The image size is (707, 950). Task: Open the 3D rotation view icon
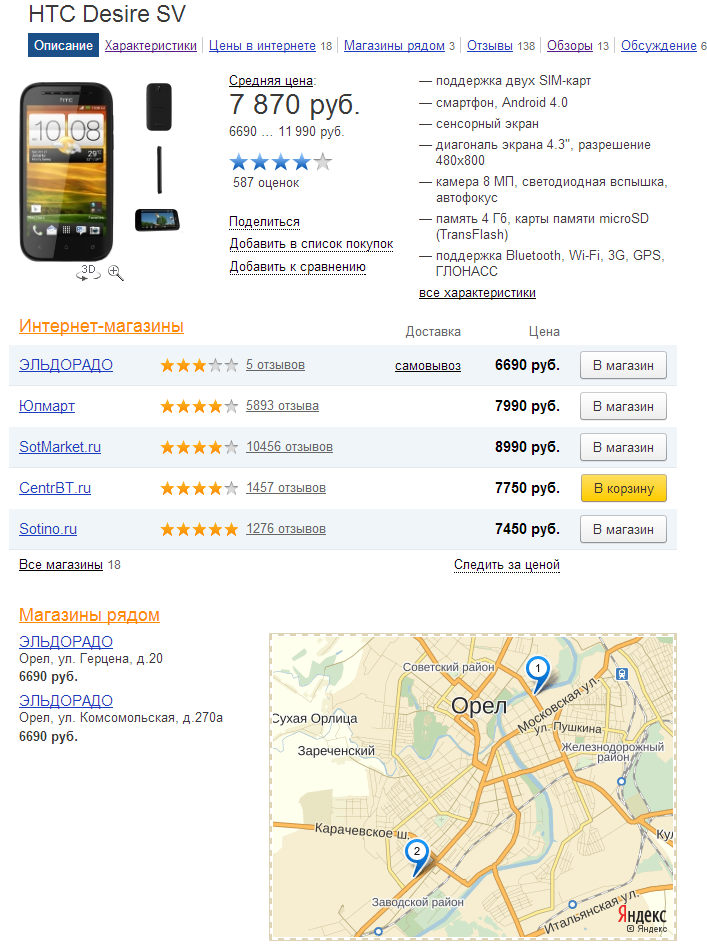click(88, 271)
